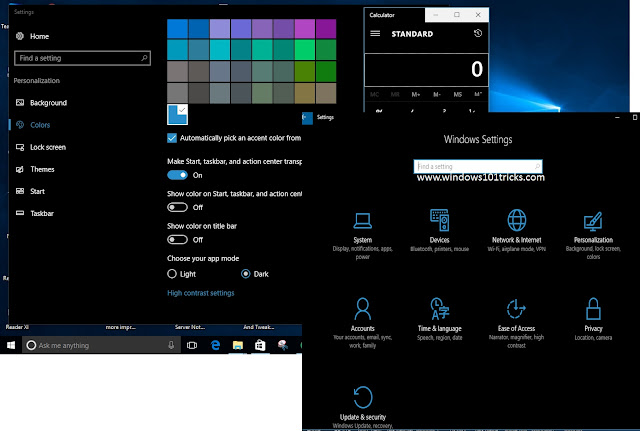The width and height of the screenshot is (640, 431).
Task: Open Store from taskbar
Action: [x=260, y=345]
